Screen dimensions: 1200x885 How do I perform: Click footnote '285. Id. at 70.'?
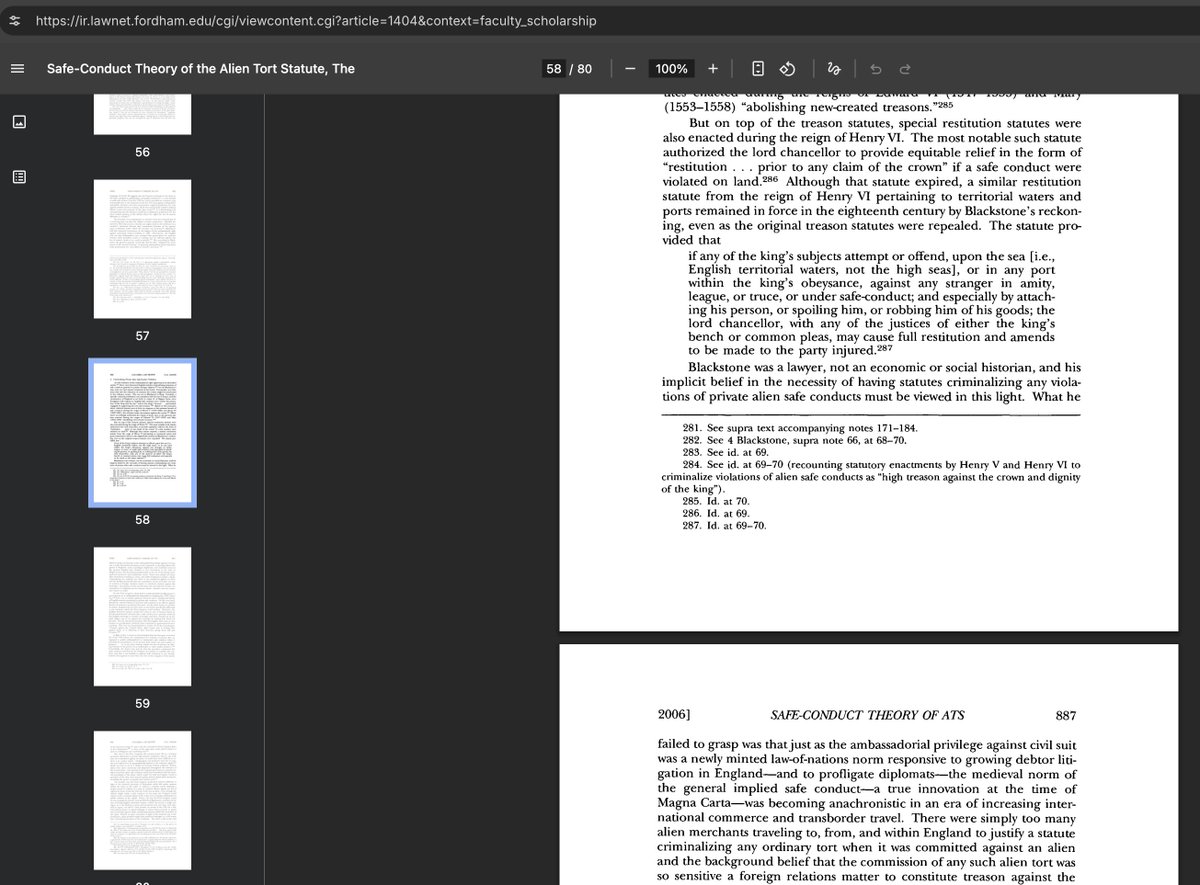(715, 501)
